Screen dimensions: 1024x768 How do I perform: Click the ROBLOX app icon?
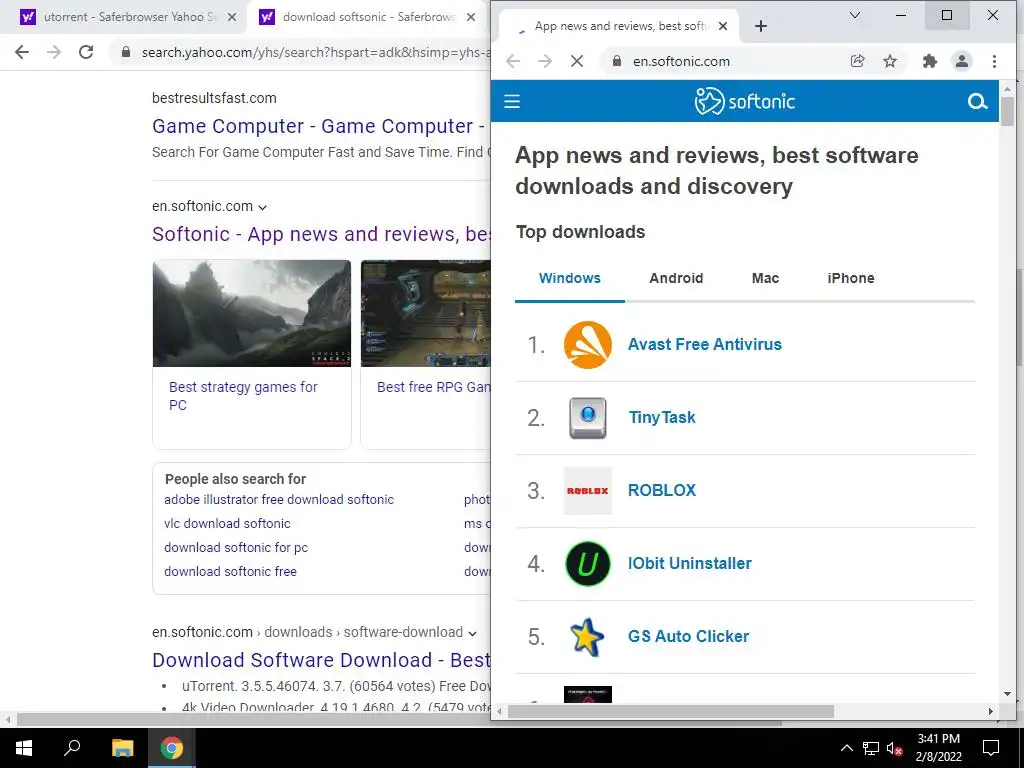tap(588, 490)
